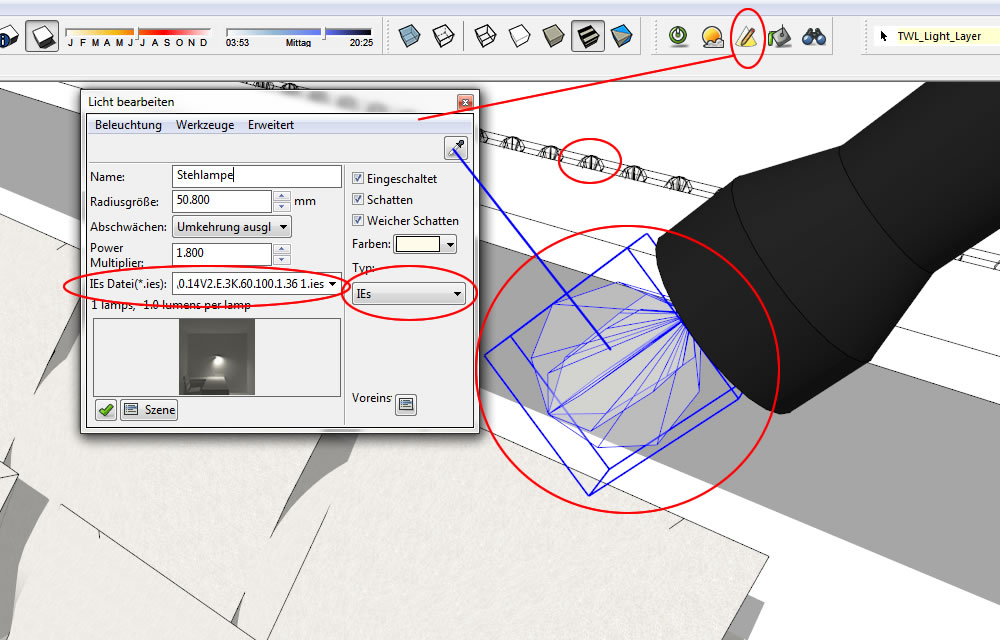Screen dimensions: 1000x640
Task: Open the Farben color swatch picker
Action: coord(425,244)
